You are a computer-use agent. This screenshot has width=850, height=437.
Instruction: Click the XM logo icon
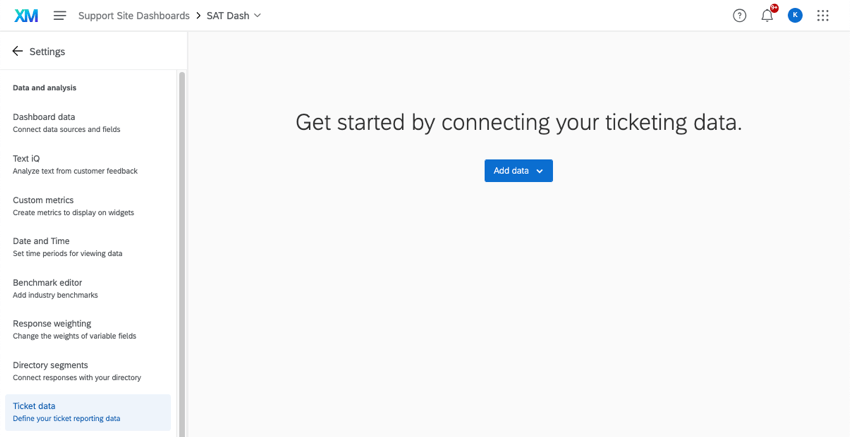tap(26, 16)
